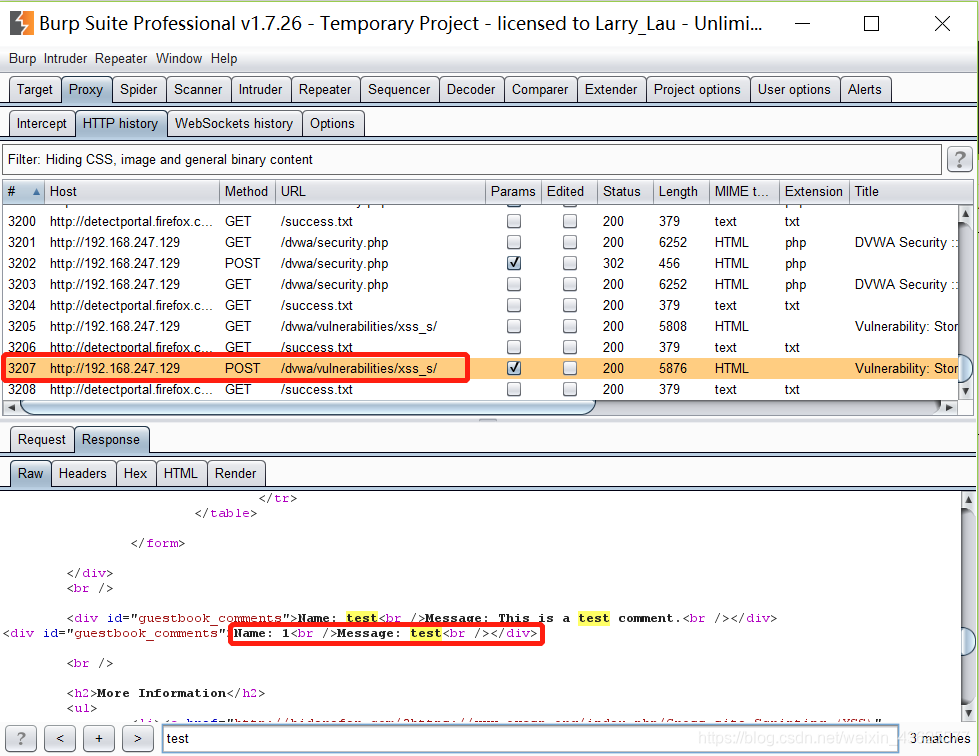Toggle Params checkbox for row 3200
Screen dimensions: 979x756
[514, 221]
